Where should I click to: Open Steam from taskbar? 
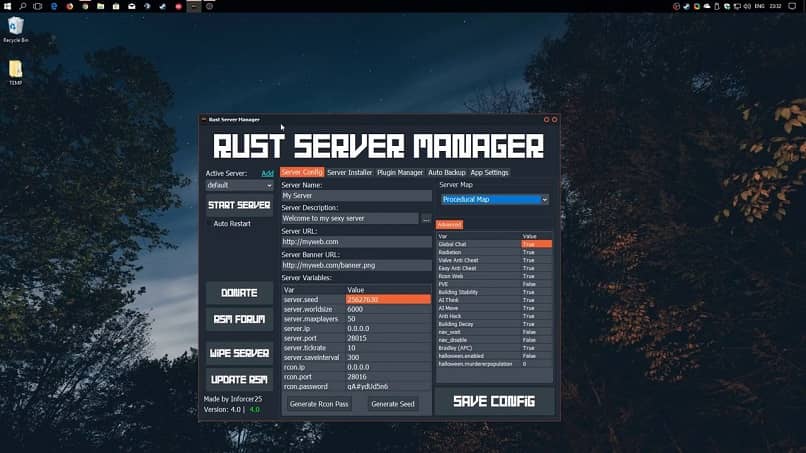pos(163,6)
